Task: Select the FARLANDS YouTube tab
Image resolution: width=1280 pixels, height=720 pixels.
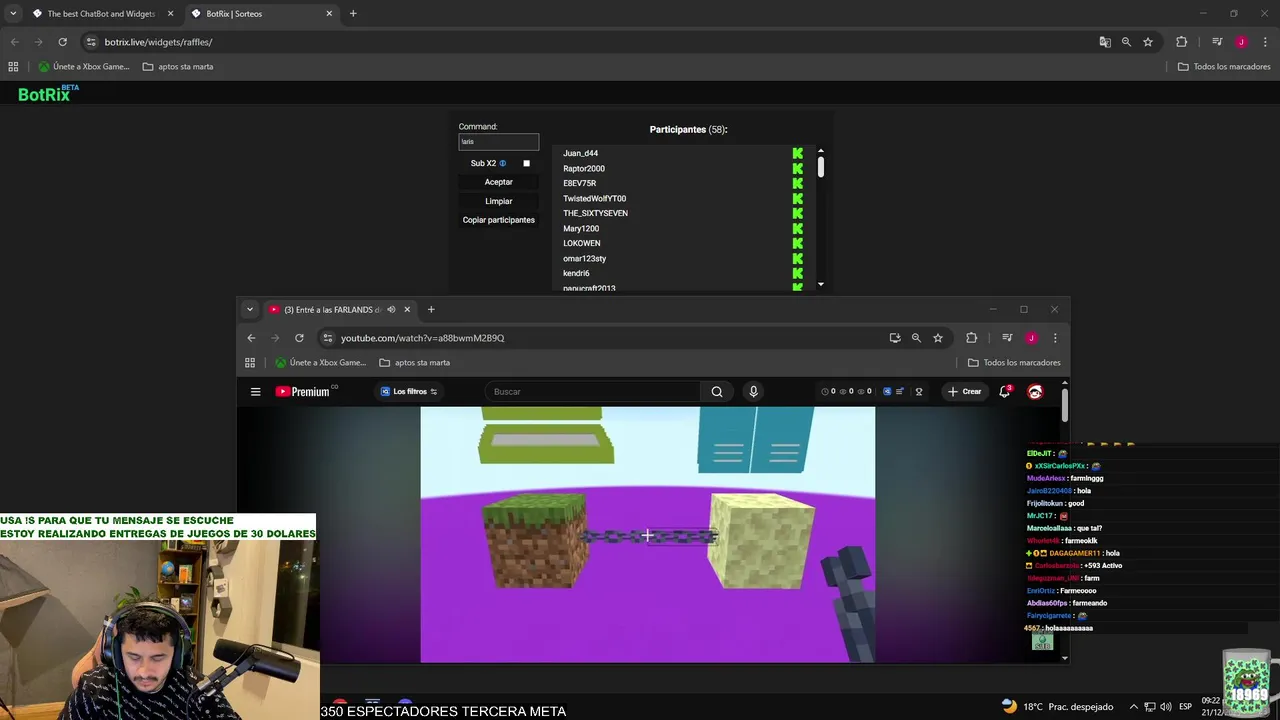Action: (340, 310)
